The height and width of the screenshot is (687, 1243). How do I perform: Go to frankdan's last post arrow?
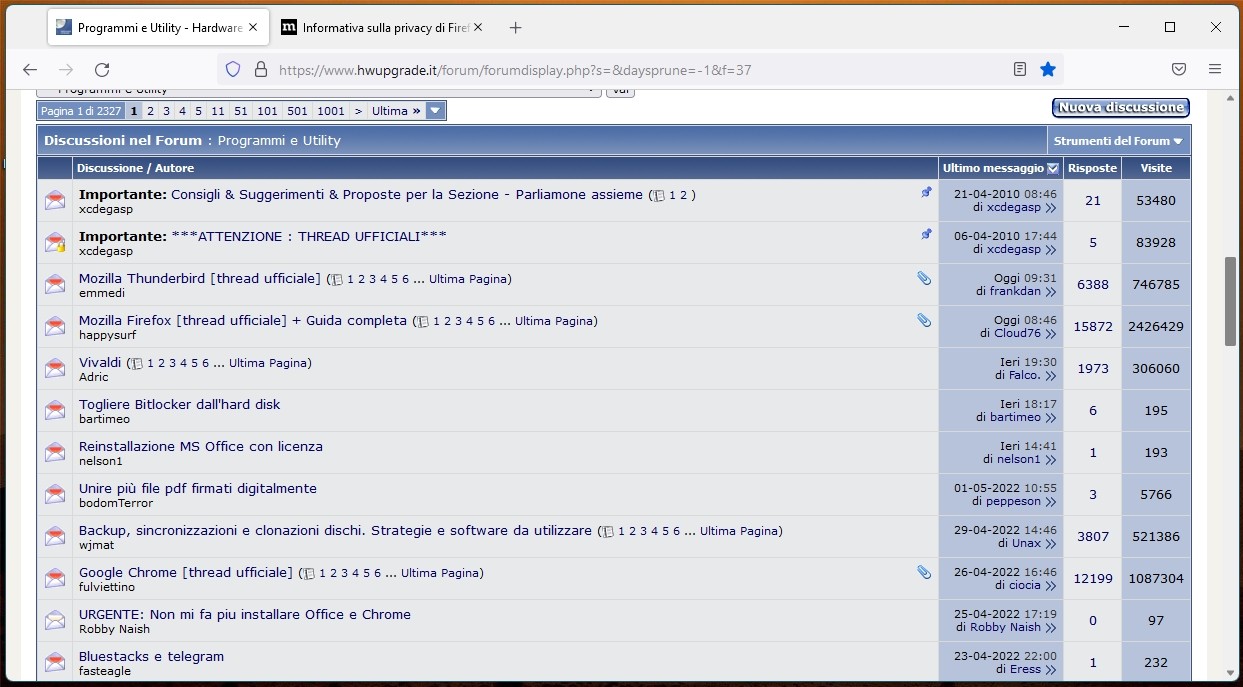pos(1050,292)
